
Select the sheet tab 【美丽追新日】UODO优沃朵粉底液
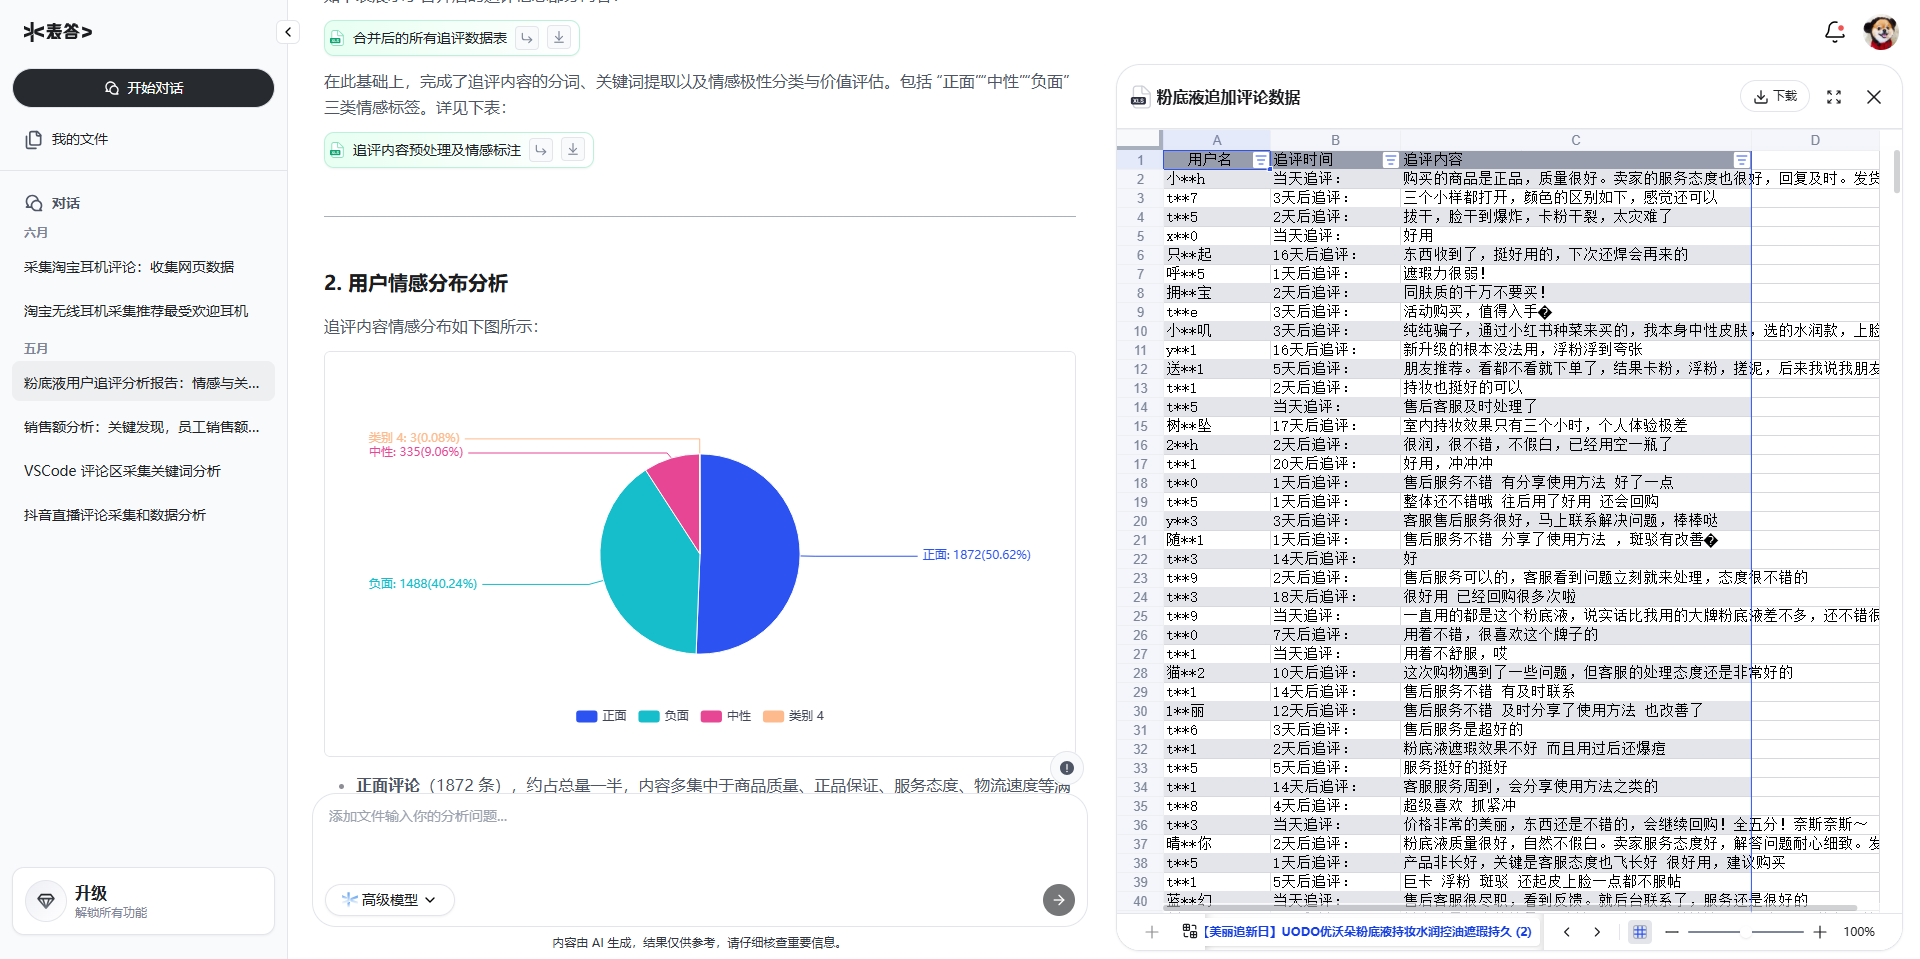(1367, 932)
